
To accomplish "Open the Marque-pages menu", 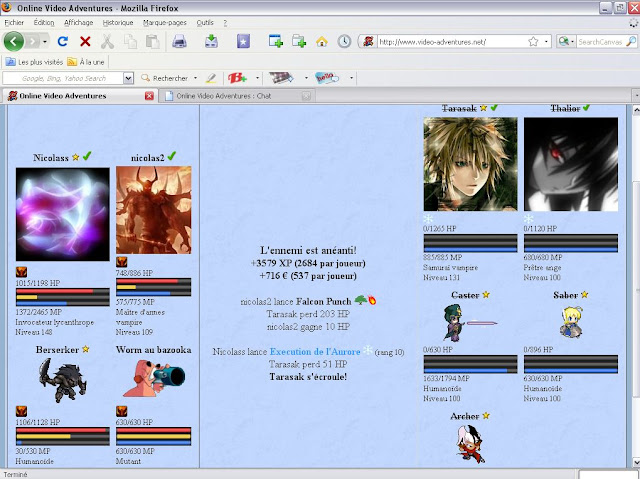I will pyautogui.click(x=165, y=23).
